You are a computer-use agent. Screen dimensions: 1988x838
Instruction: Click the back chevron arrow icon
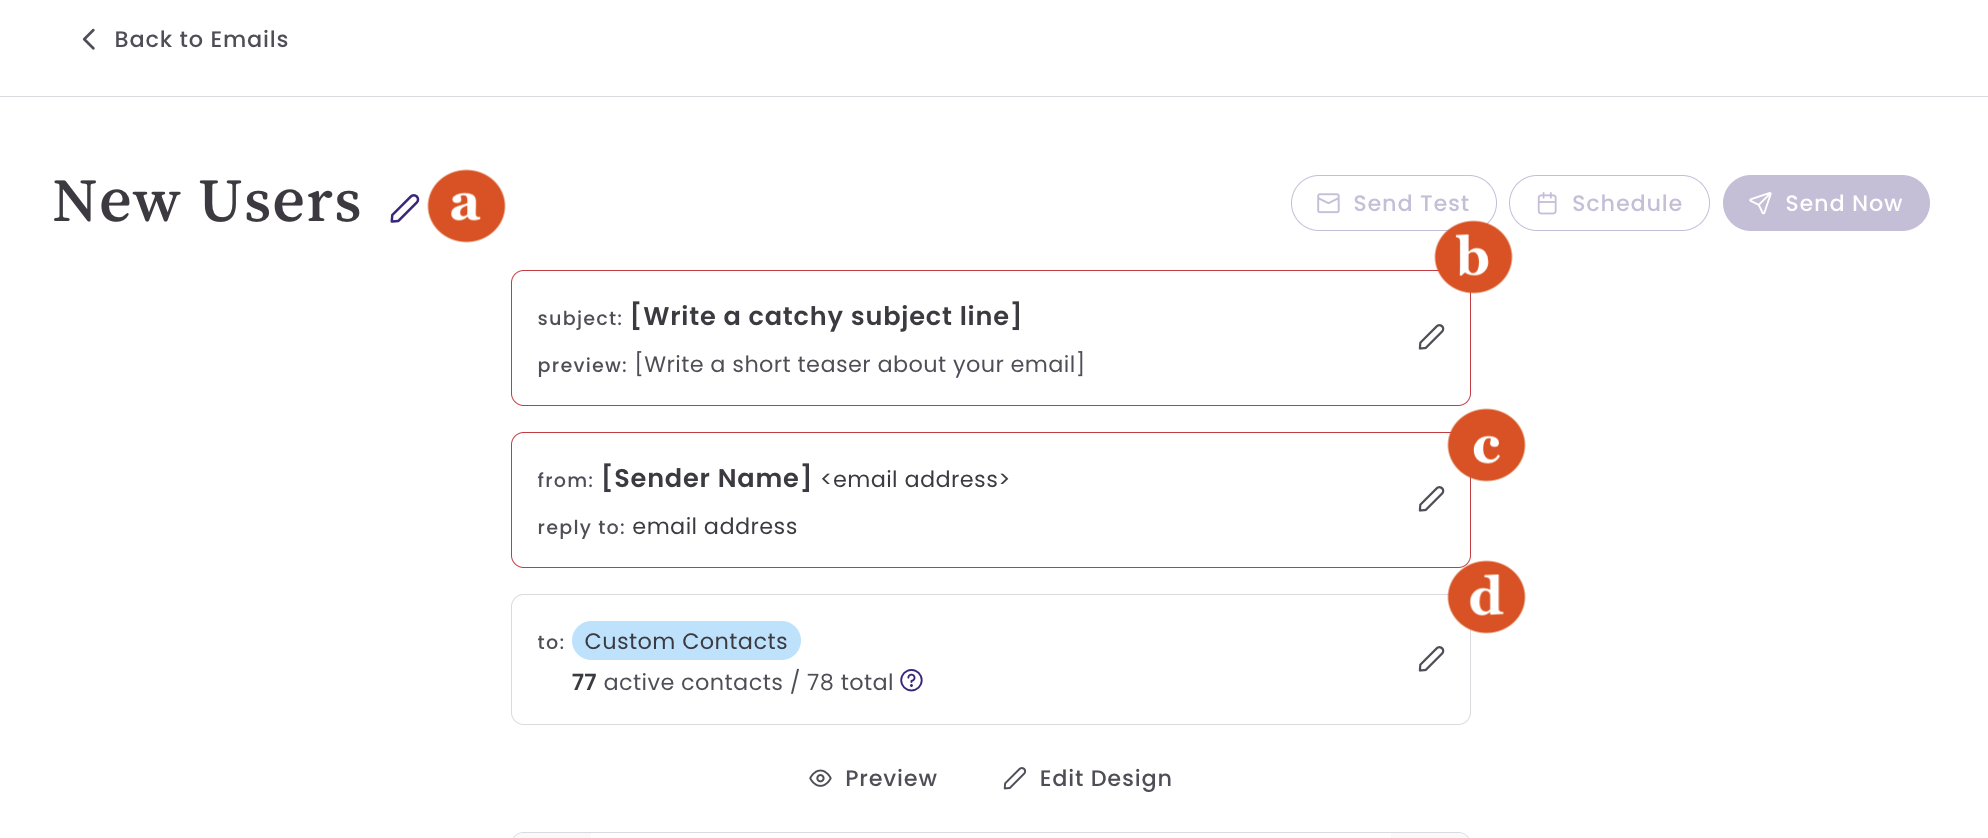pos(89,39)
